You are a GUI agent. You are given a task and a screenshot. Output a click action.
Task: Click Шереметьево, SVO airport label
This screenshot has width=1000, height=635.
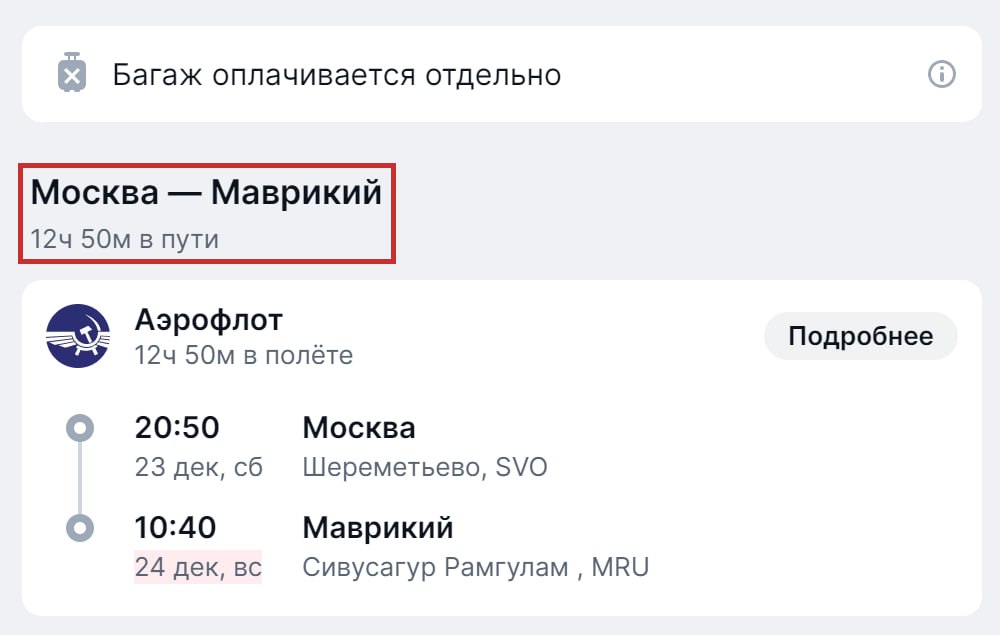pos(425,467)
